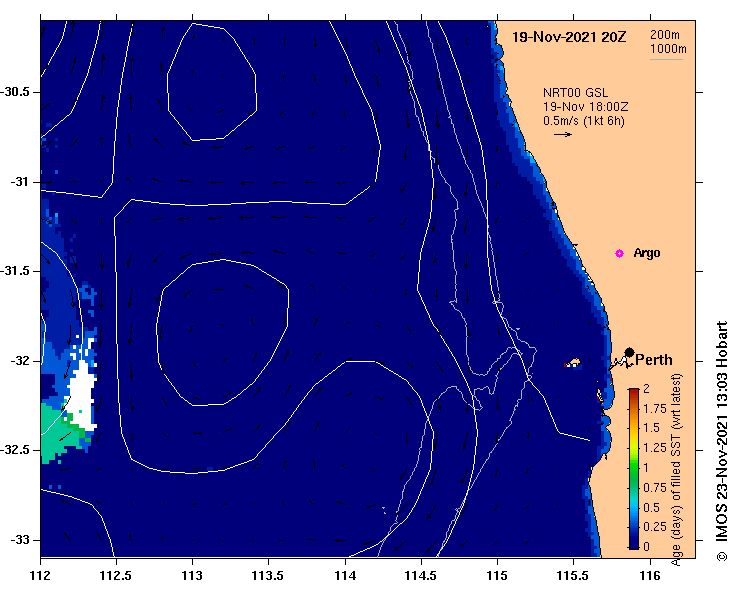This screenshot has height=592, width=739.
Task: Click the '-30.5' latitude axis label
Action: 16,92
